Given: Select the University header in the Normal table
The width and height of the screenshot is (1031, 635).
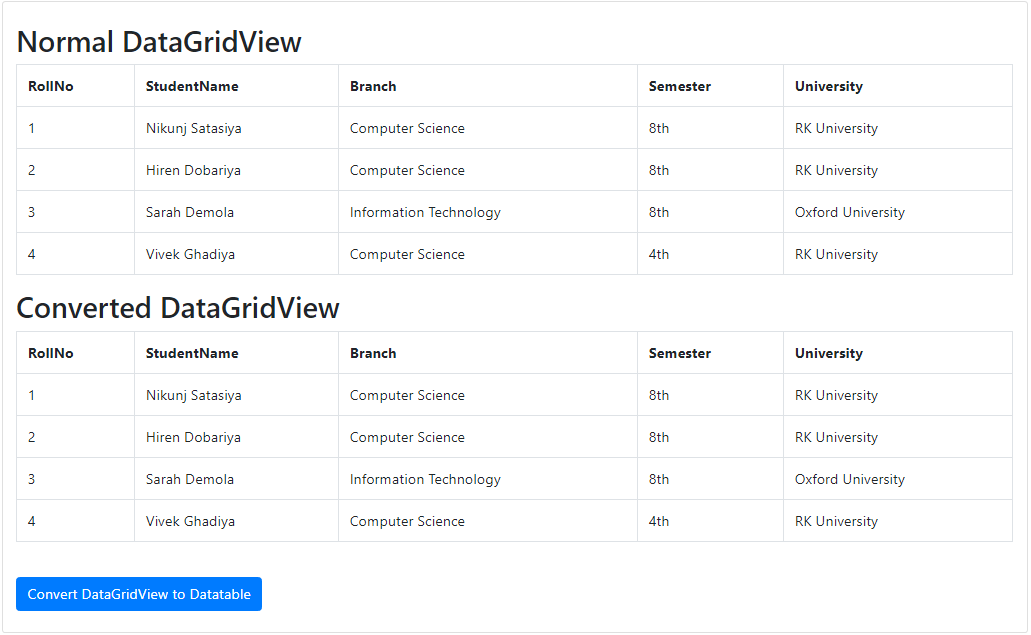Looking at the screenshot, I should pos(828,86).
